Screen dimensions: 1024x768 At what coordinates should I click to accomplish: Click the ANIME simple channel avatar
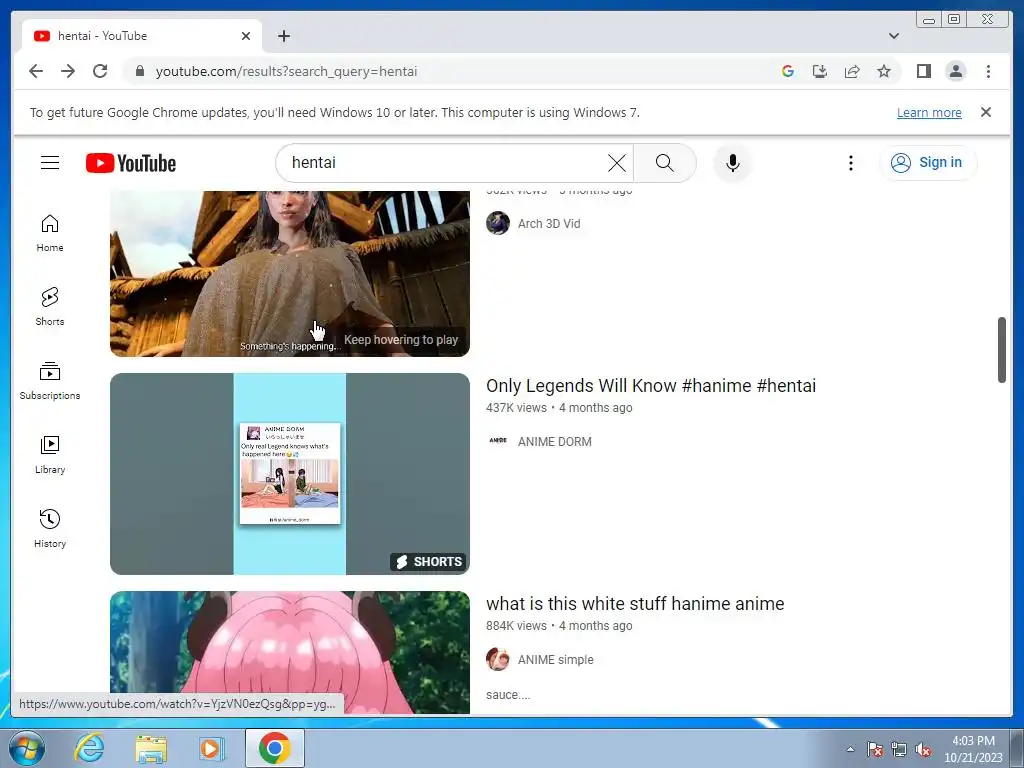(x=498, y=659)
